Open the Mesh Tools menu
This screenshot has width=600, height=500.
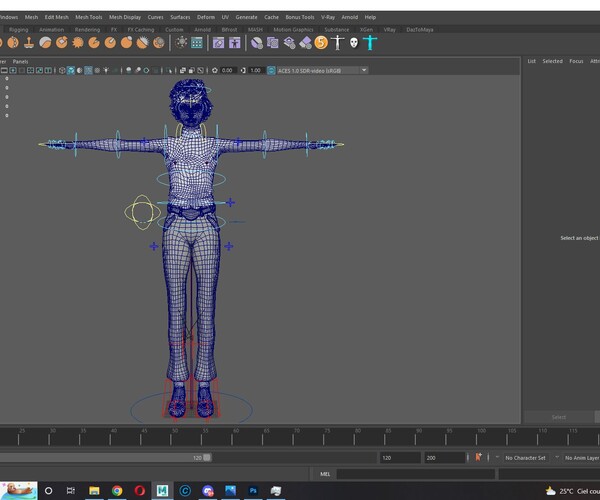click(x=89, y=17)
